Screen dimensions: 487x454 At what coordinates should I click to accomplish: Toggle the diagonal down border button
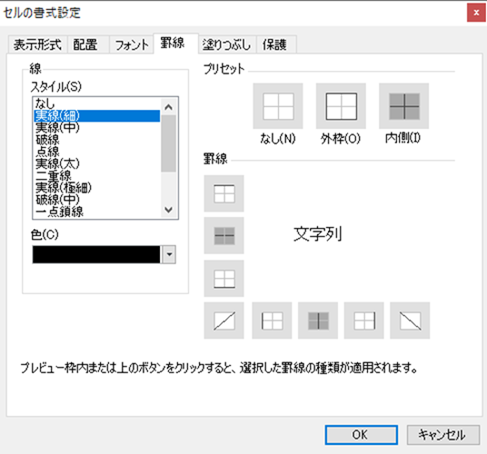coord(410,321)
